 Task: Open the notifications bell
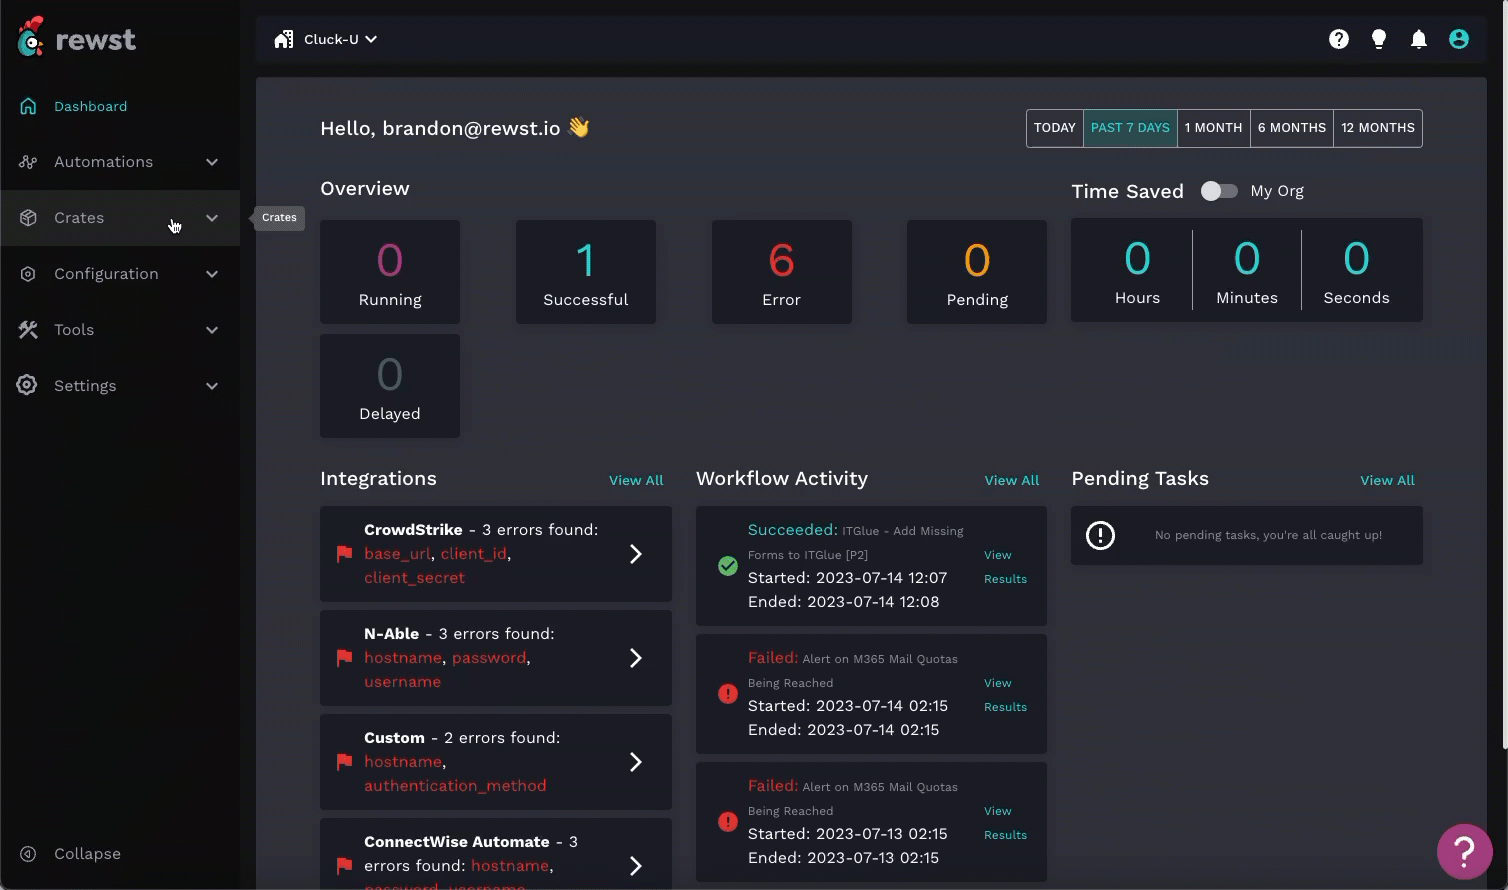[1419, 39]
